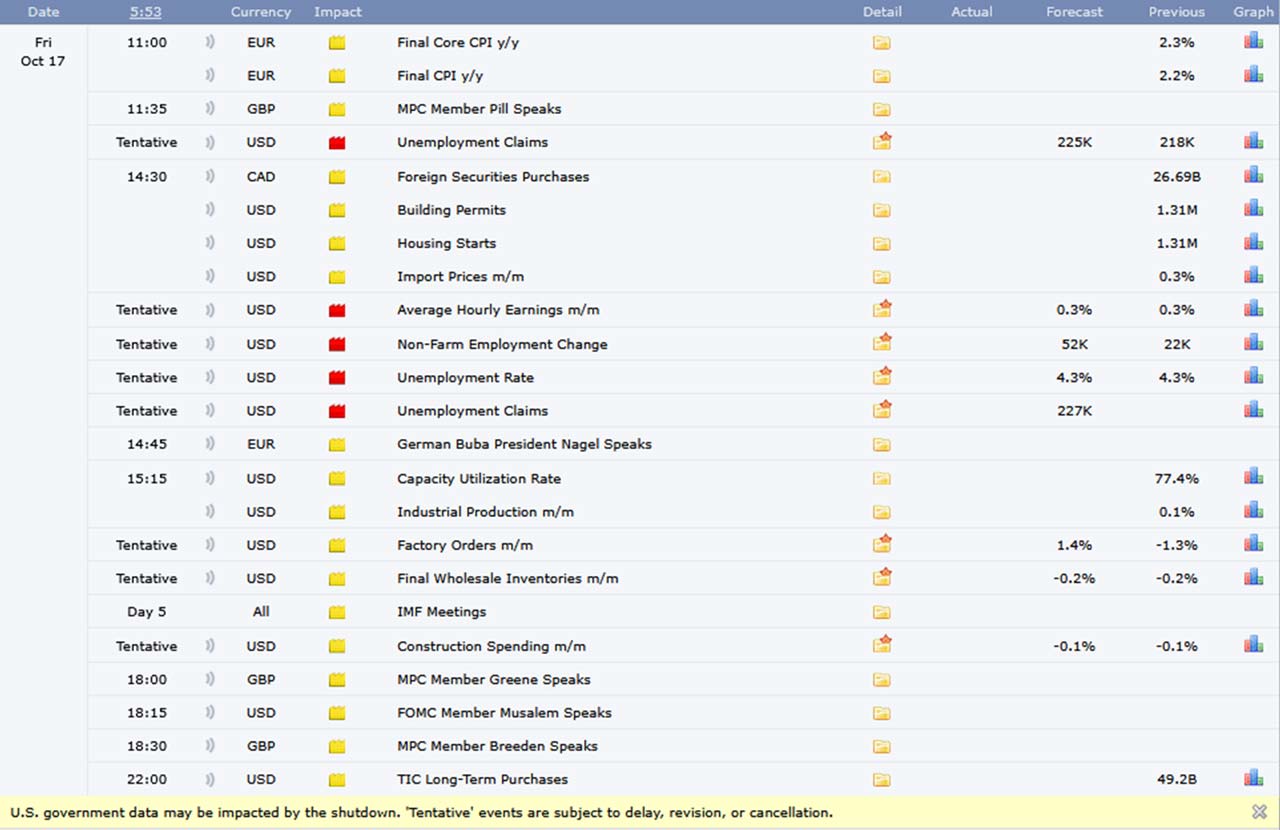Toggle sound alert for Final Core CPI
Viewport: 1280px width, 830px height.
tap(210, 43)
